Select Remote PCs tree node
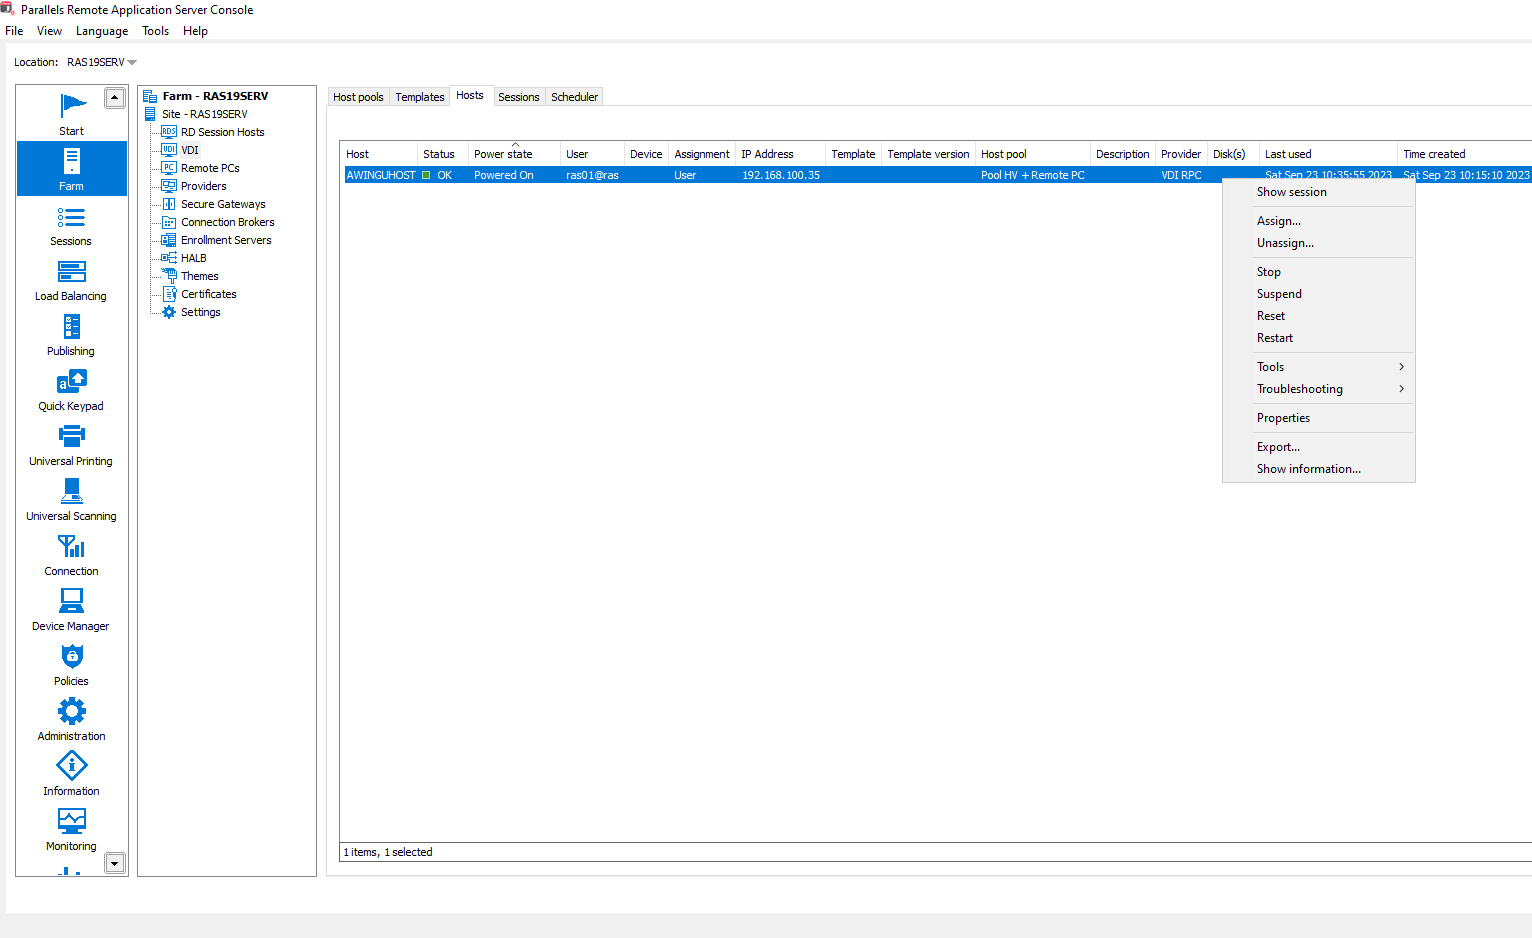This screenshot has height=938, width=1532. 210,168
